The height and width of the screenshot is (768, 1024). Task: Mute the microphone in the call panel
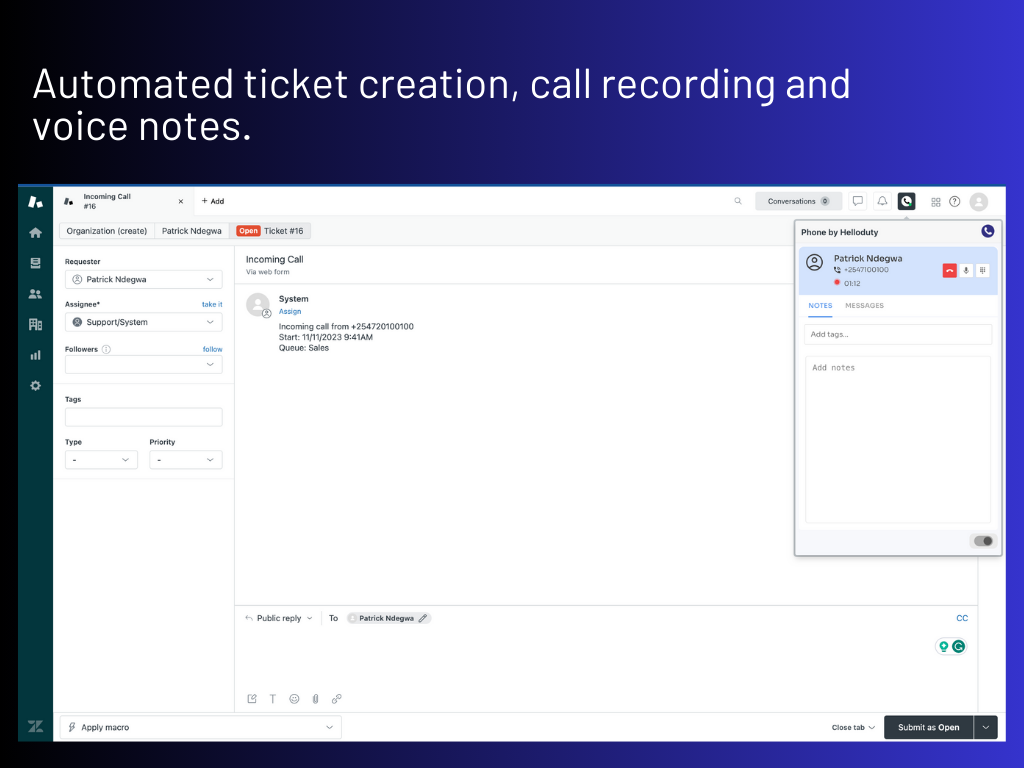[x=966, y=270]
